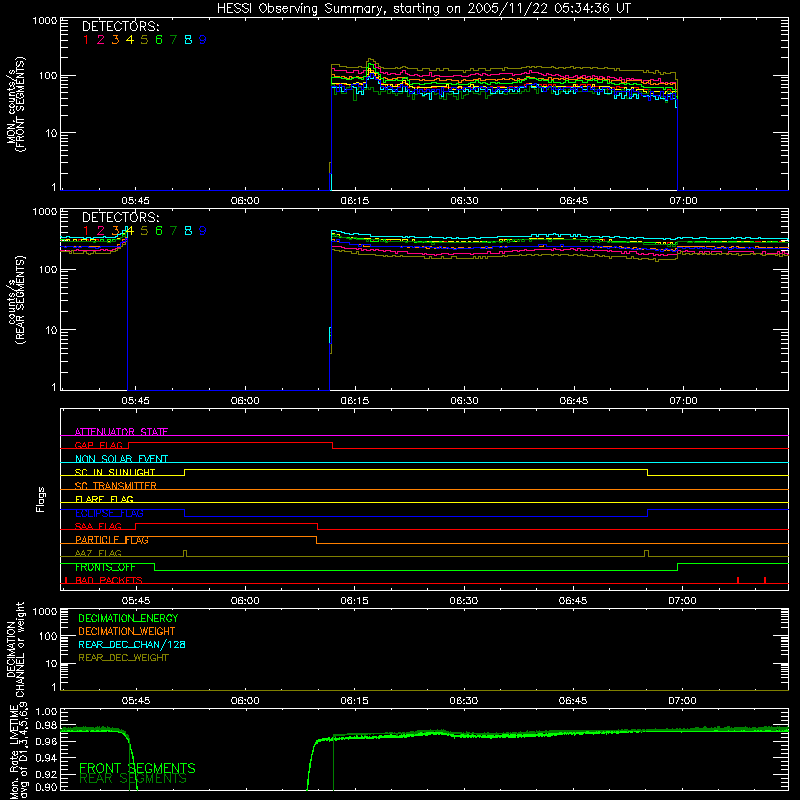Click the FLARE_FLAG label
Viewport: 800px width, 800px height.
(x=104, y=499)
